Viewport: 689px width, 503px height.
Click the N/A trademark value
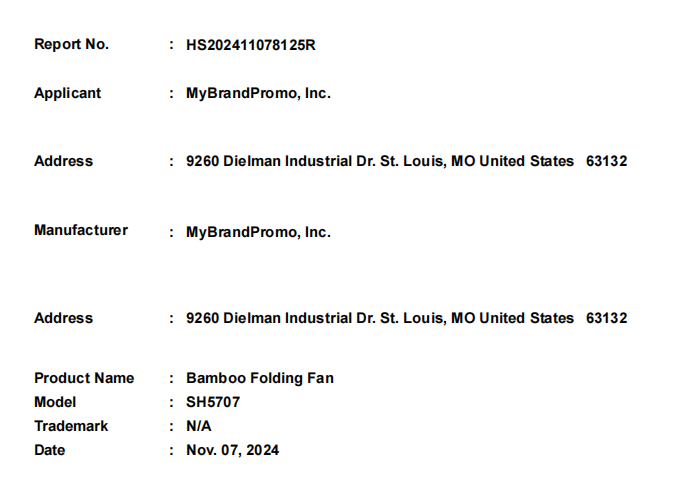199,426
